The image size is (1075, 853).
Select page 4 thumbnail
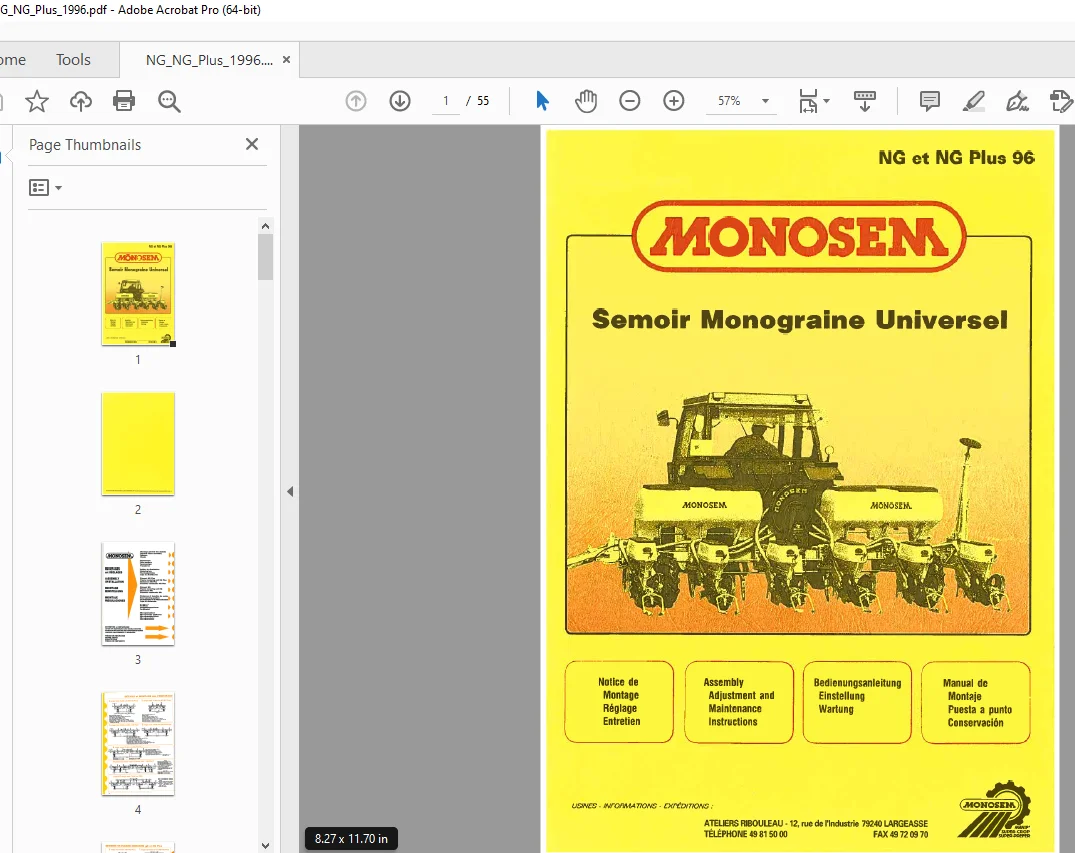138,744
